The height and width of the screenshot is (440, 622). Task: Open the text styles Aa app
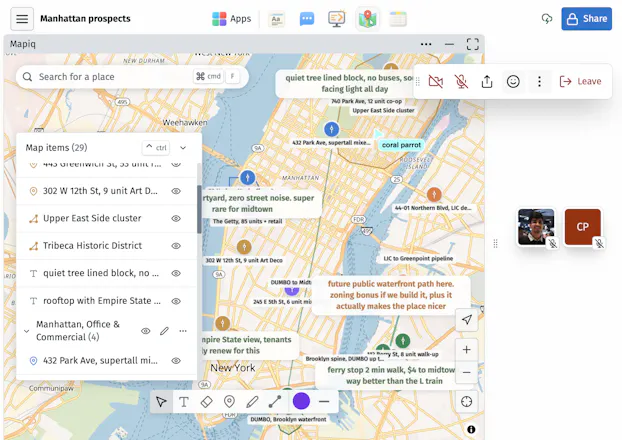tap(276, 19)
